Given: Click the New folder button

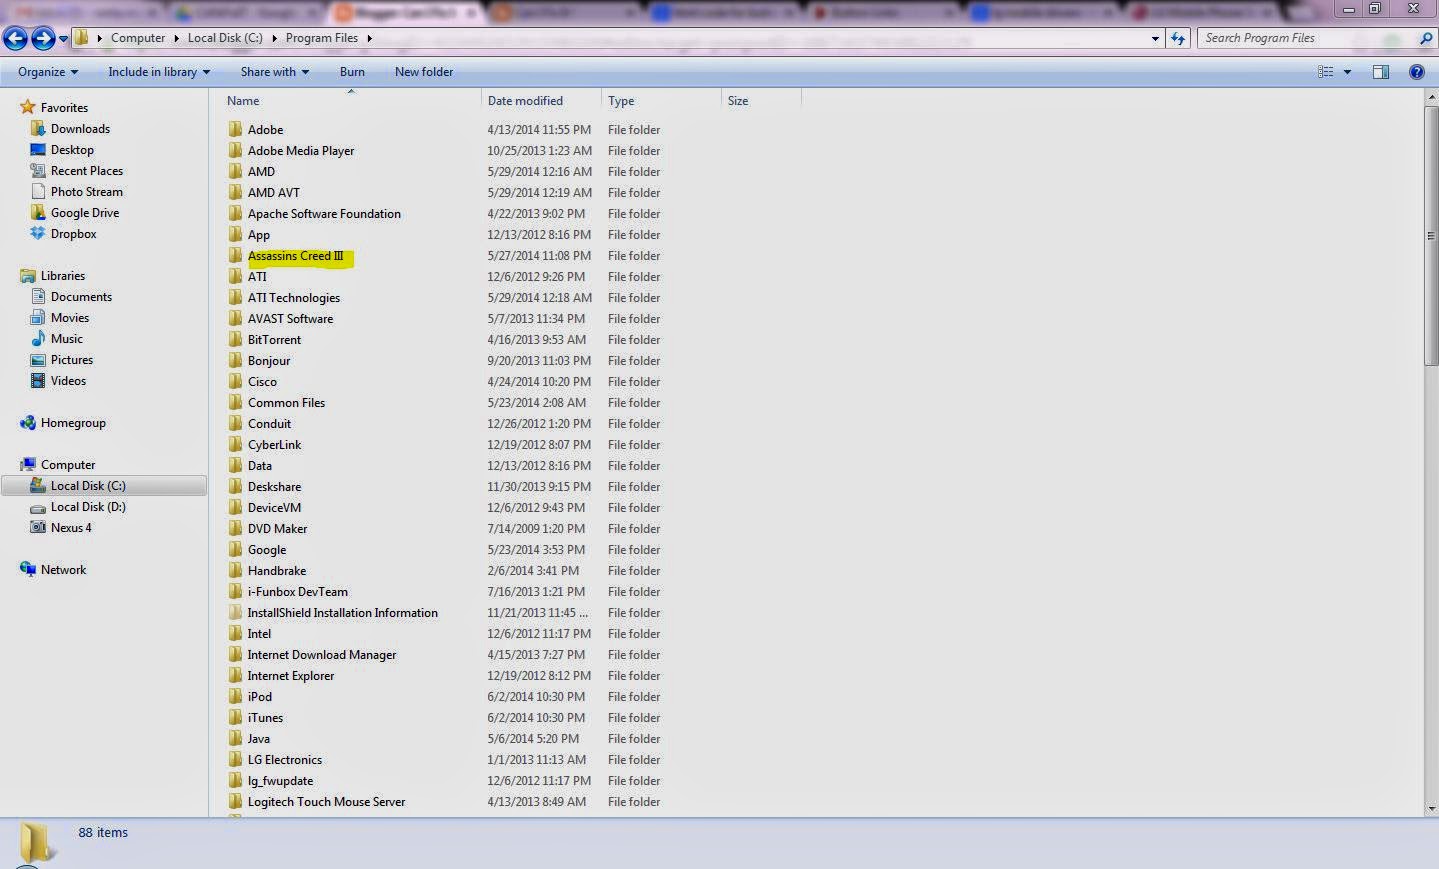Looking at the screenshot, I should click(x=424, y=72).
